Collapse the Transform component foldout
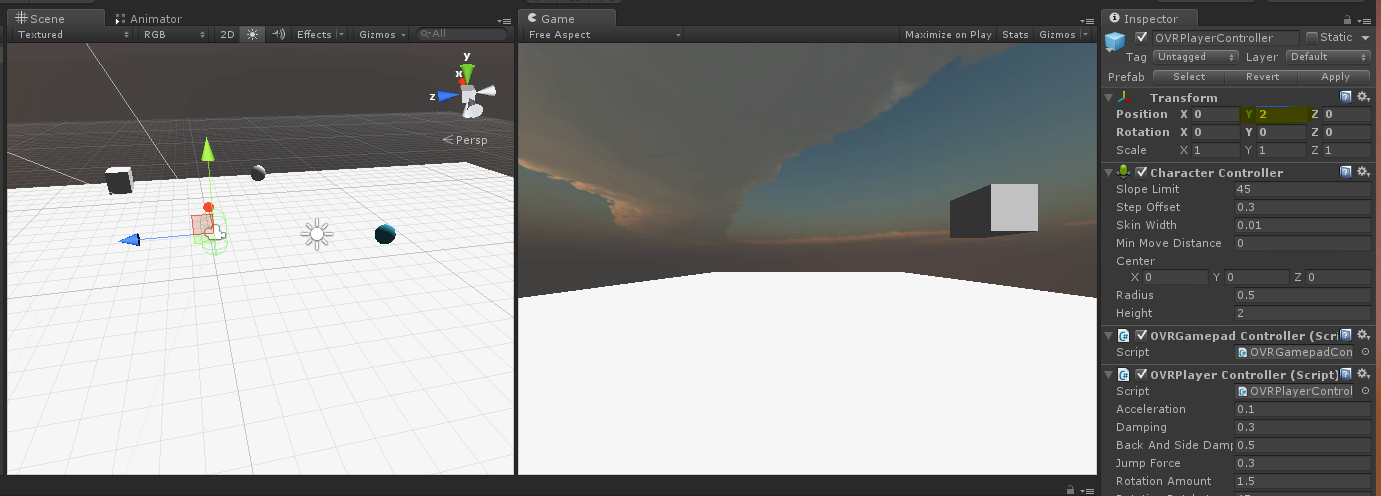This screenshot has width=1381, height=496. coord(1108,97)
